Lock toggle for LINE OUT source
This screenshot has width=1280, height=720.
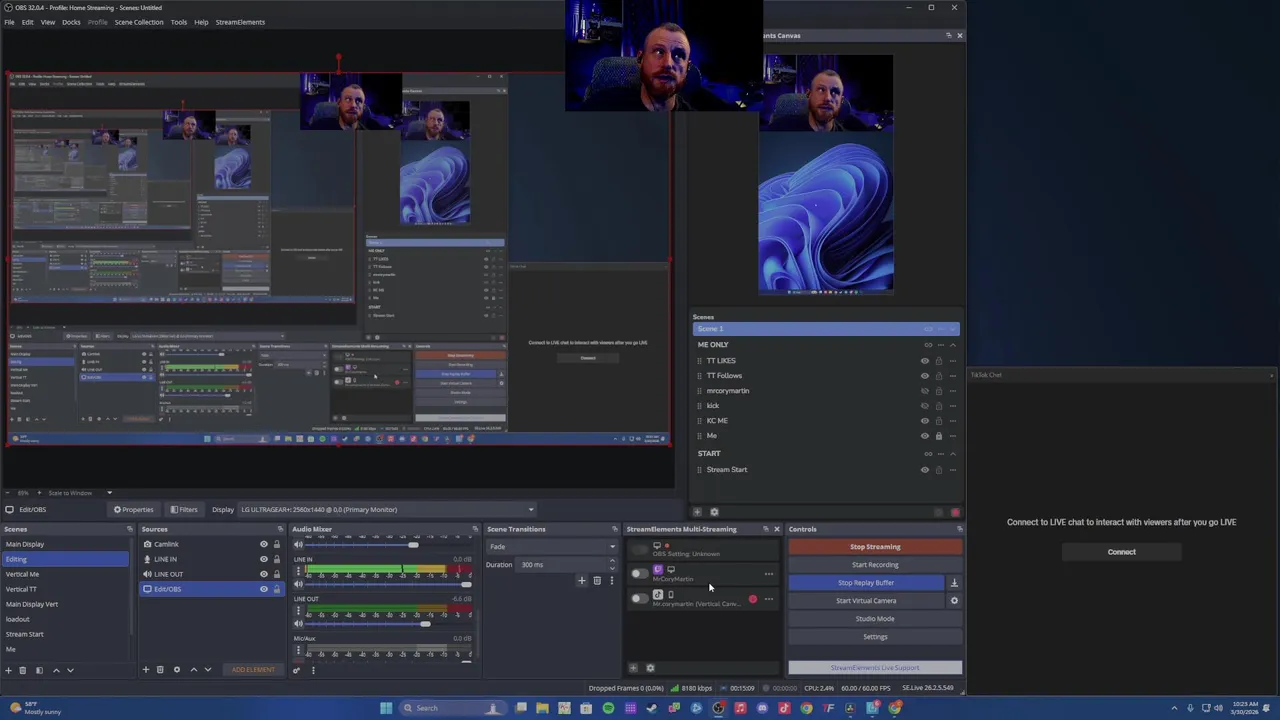(x=277, y=574)
